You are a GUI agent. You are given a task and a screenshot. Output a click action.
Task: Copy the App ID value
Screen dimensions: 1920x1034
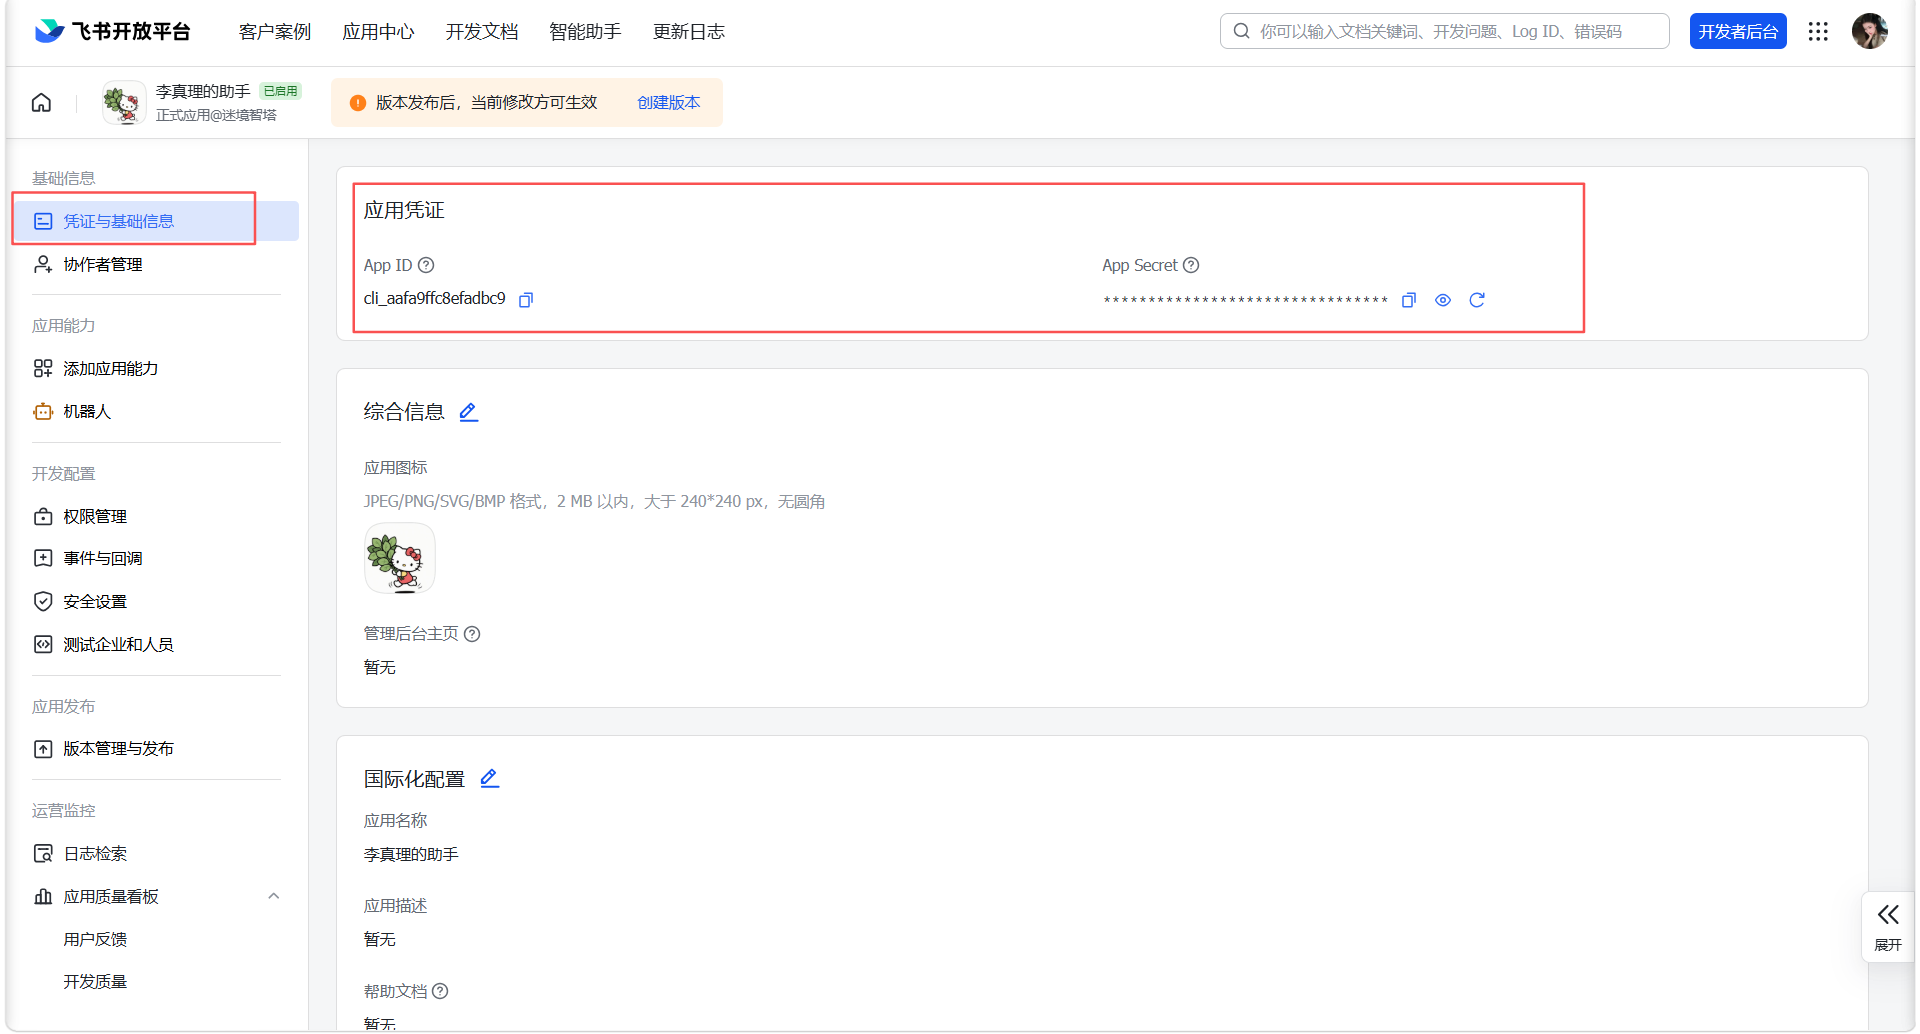coord(526,299)
